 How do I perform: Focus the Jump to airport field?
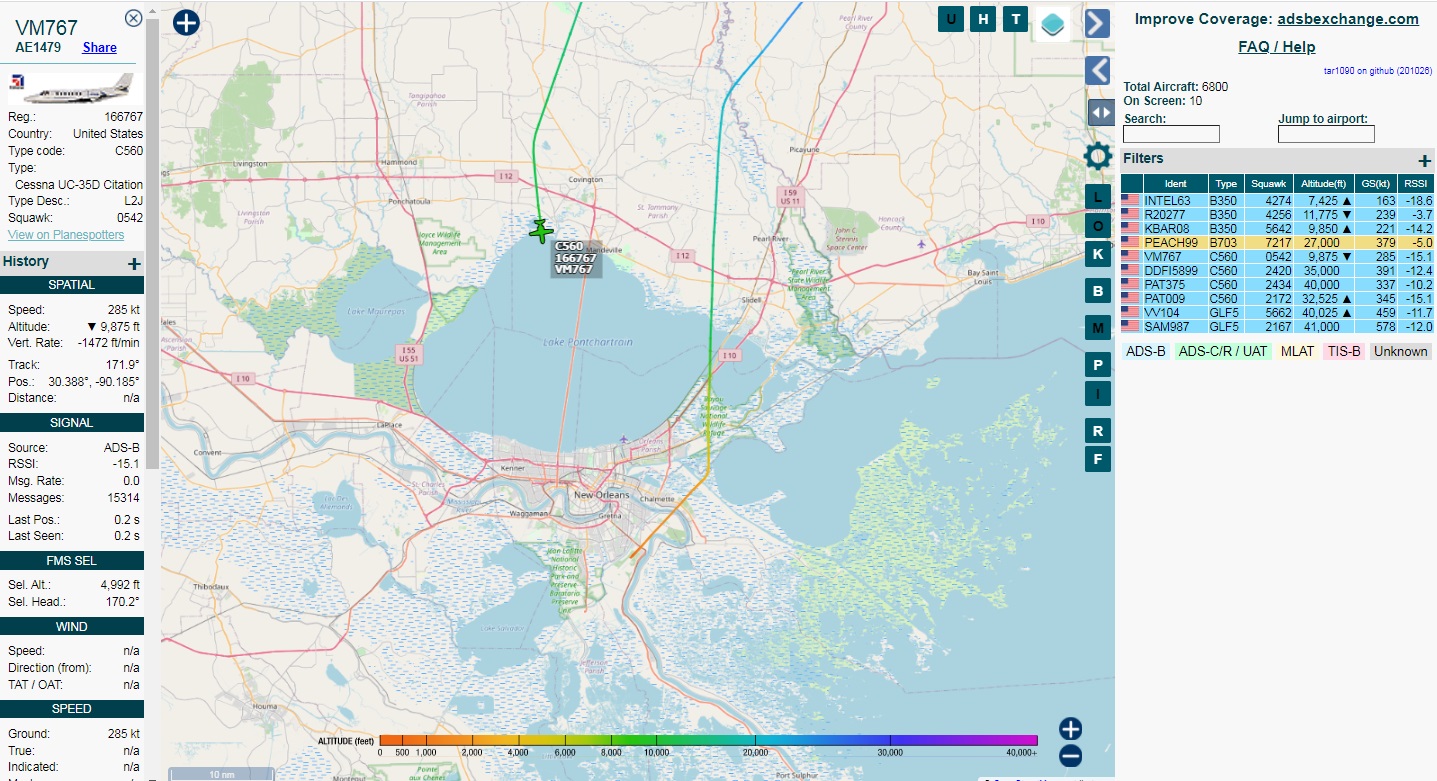tap(1326, 134)
